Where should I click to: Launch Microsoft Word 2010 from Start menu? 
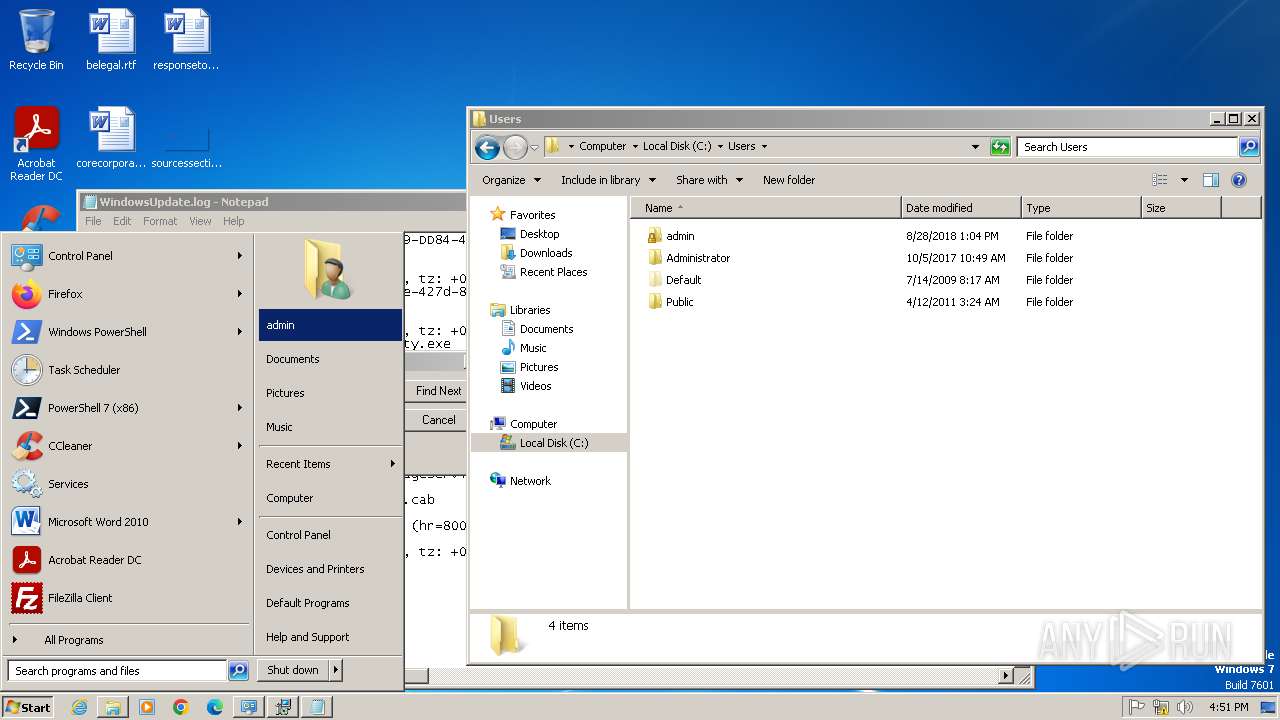pos(126,522)
